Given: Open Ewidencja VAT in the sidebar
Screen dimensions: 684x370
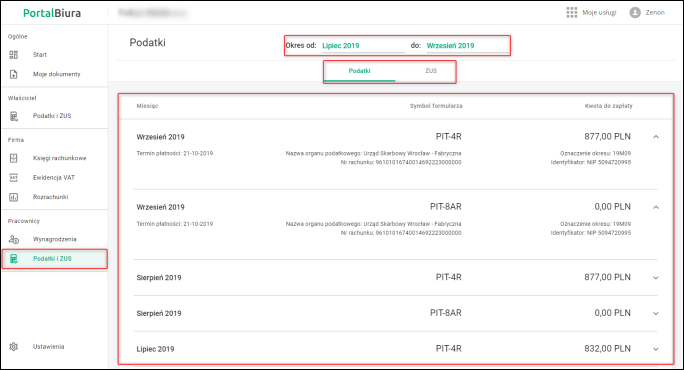Looking at the screenshot, I should [54, 178].
